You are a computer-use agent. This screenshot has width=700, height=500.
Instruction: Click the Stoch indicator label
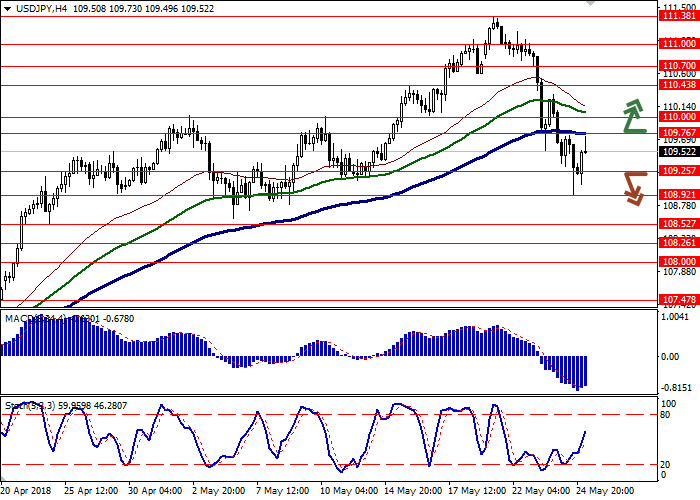tap(18, 407)
